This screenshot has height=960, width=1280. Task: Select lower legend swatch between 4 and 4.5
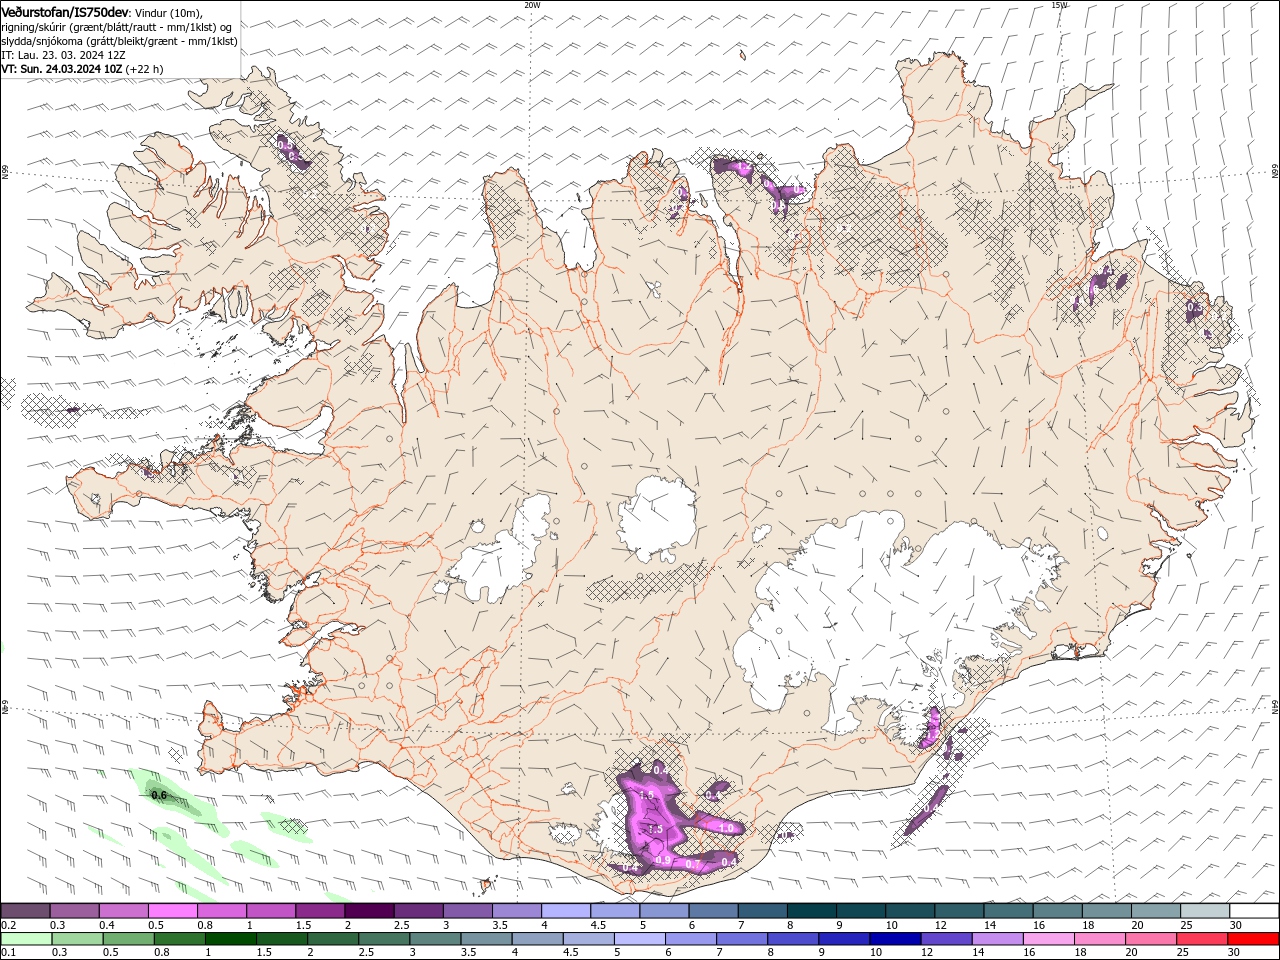(536, 939)
